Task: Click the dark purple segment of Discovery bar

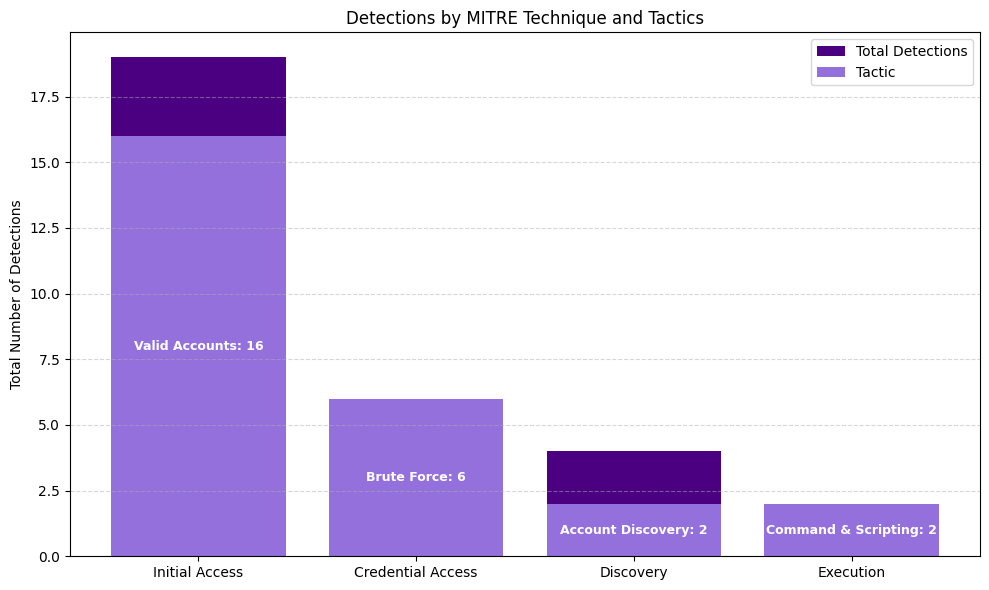Action: point(633,478)
